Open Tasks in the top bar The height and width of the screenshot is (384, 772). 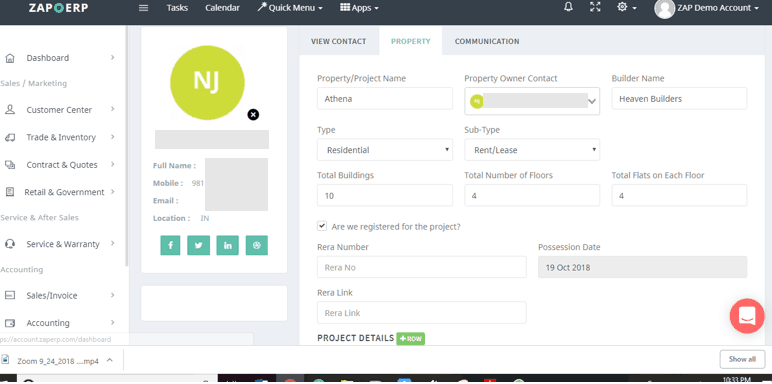pyautogui.click(x=177, y=8)
